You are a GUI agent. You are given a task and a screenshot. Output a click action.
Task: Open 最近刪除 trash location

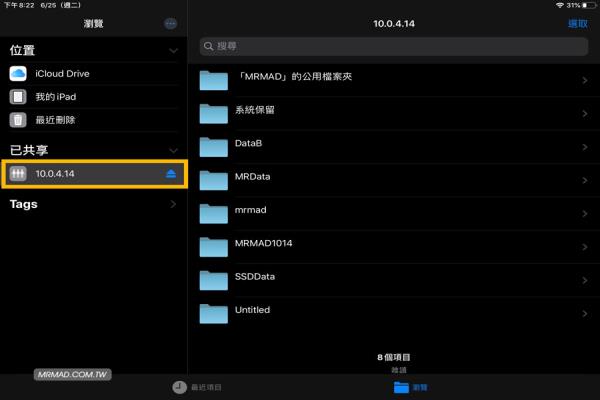56,120
